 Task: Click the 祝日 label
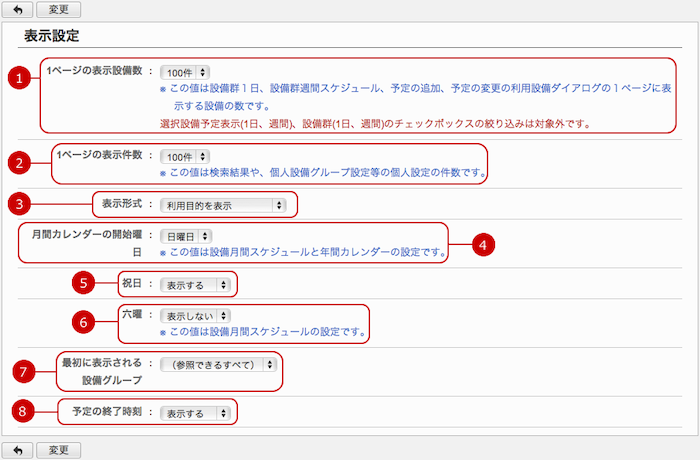pyautogui.click(x=132, y=283)
